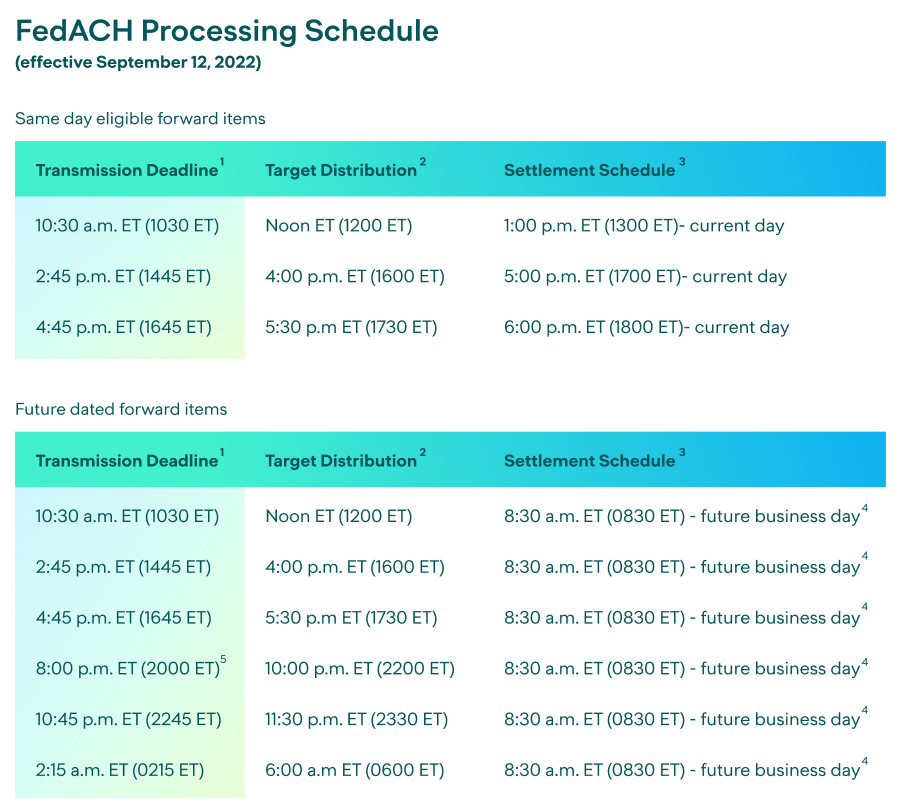Click the 11:30 p.m. ET (2330 ET) distribution cell
Screen dimensions: 900x810
(356, 719)
